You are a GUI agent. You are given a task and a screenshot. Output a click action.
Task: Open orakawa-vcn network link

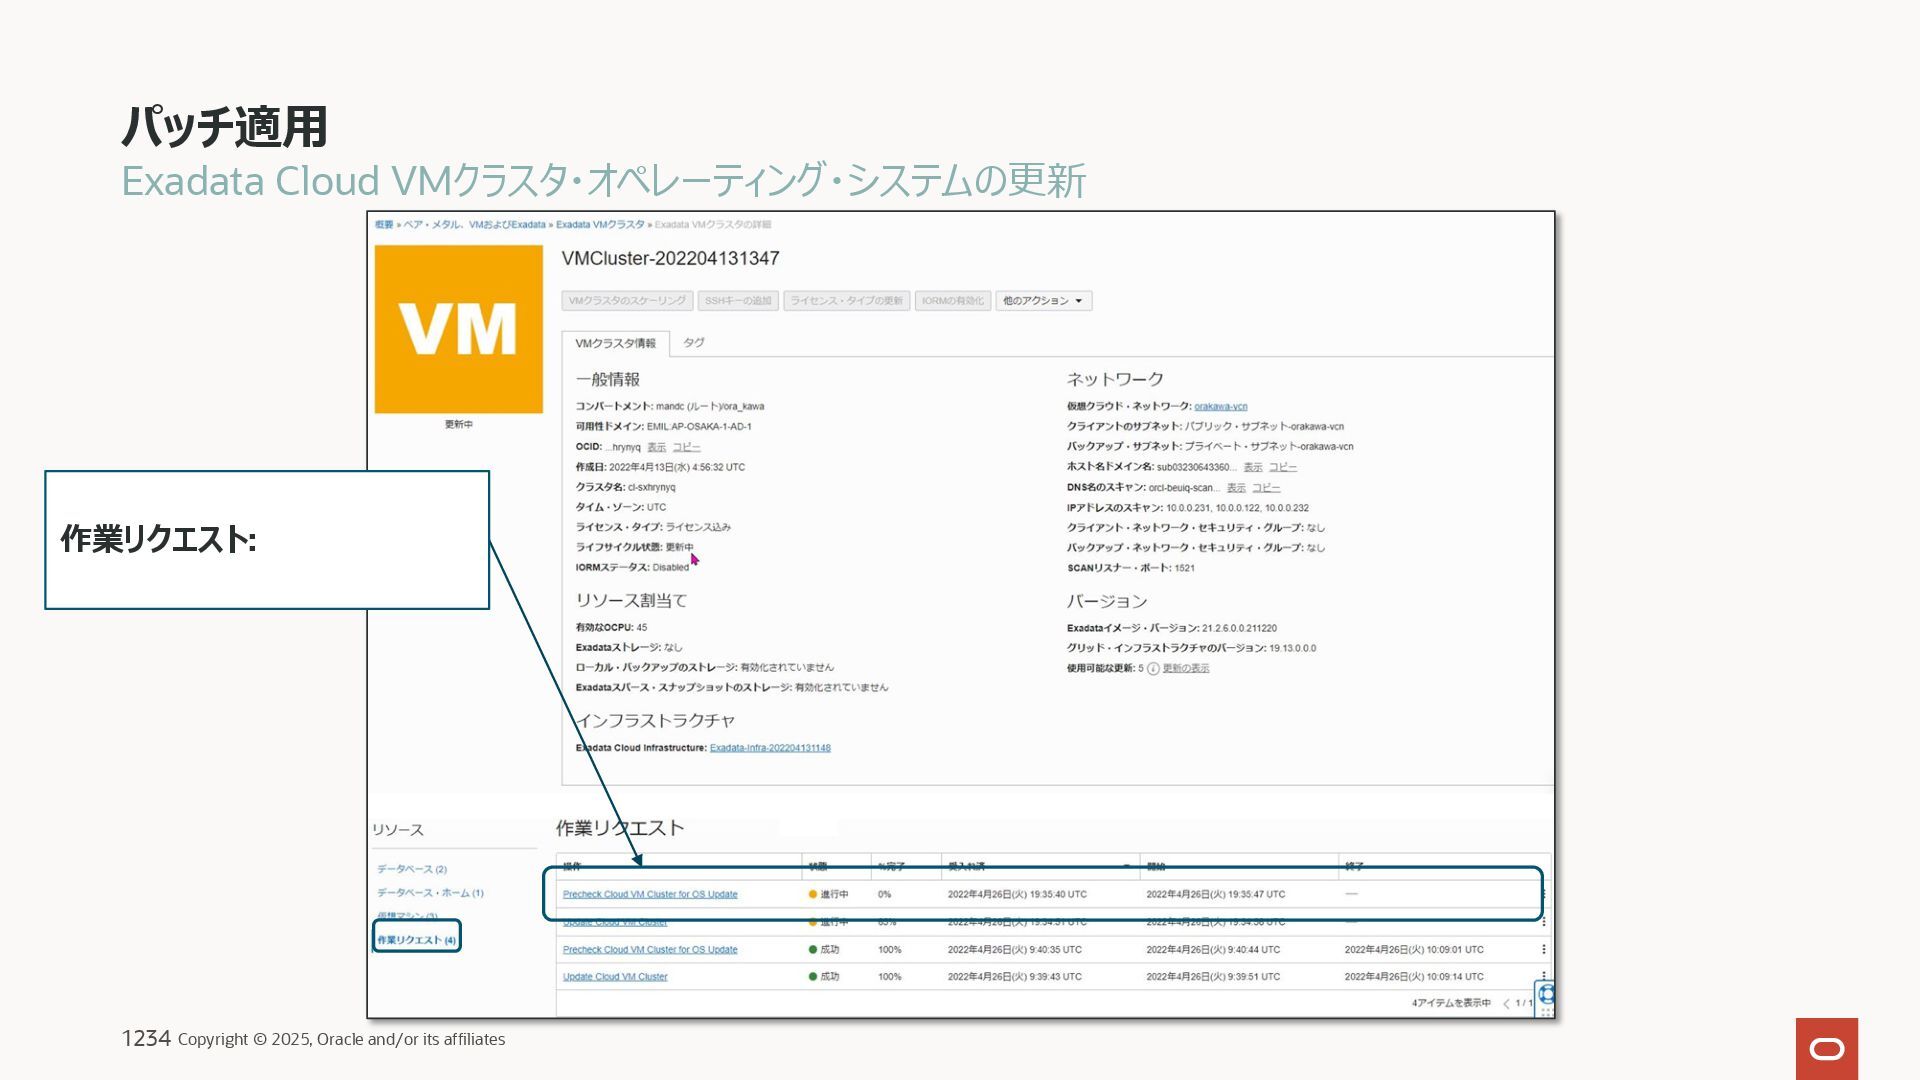click(1220, 407)
